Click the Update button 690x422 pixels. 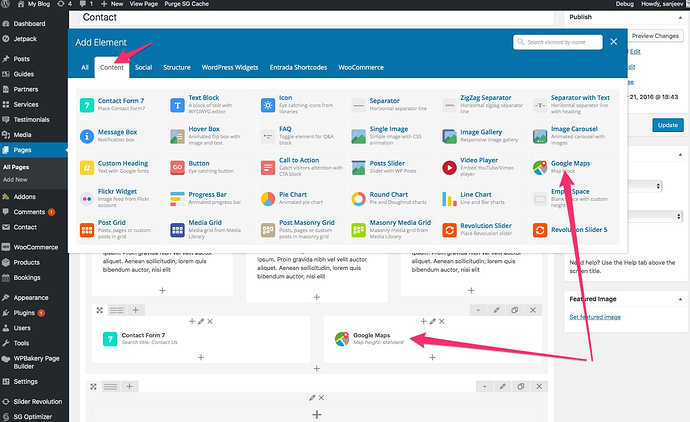[668, 125]
